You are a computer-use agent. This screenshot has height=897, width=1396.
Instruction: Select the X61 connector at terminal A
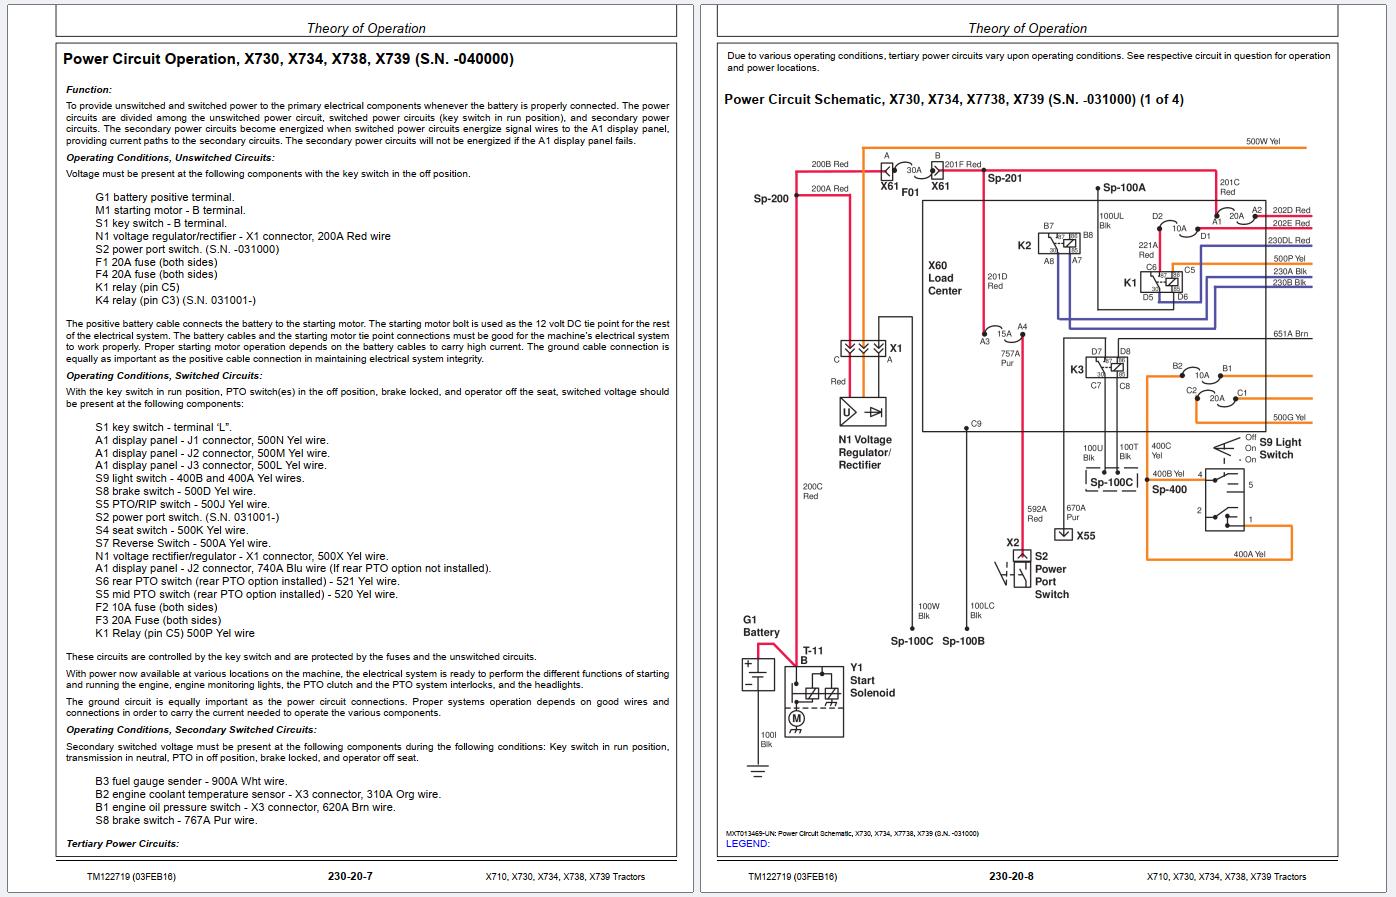886,170
